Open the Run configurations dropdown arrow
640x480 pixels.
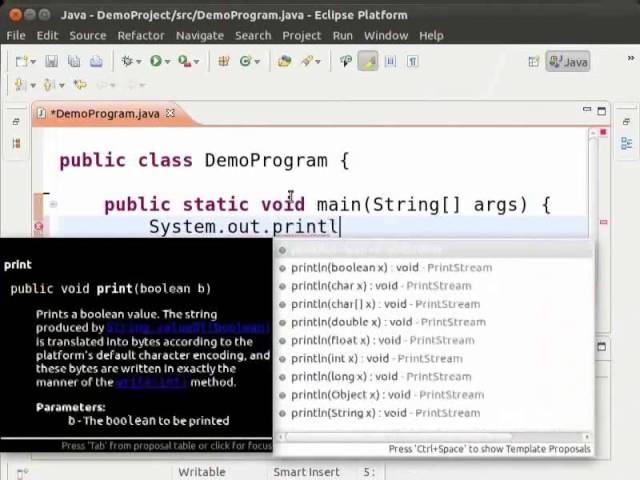coord(167,62)
